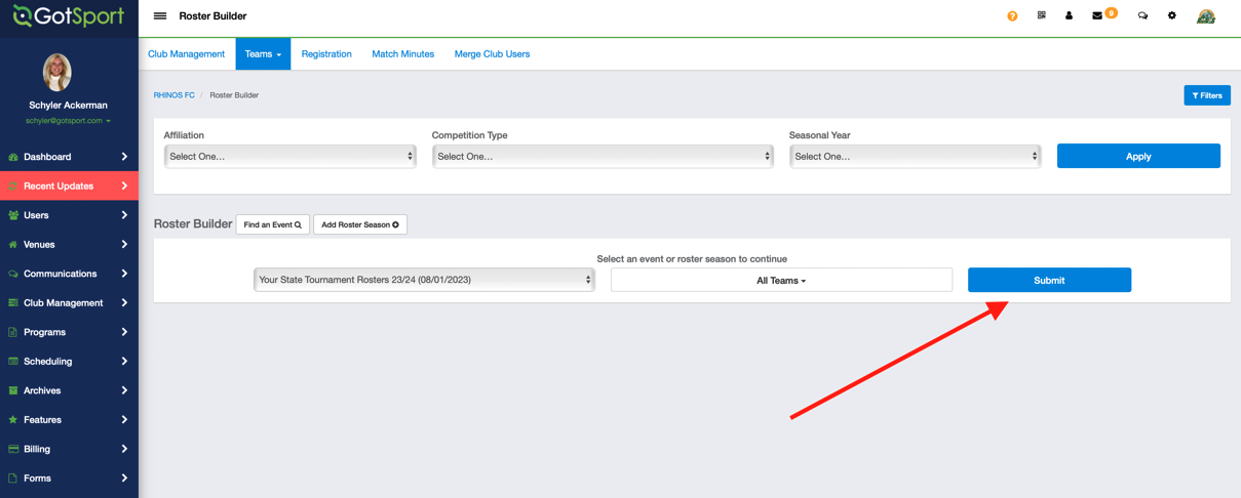Open the settings gear icon

click(x=1172, y=16)
